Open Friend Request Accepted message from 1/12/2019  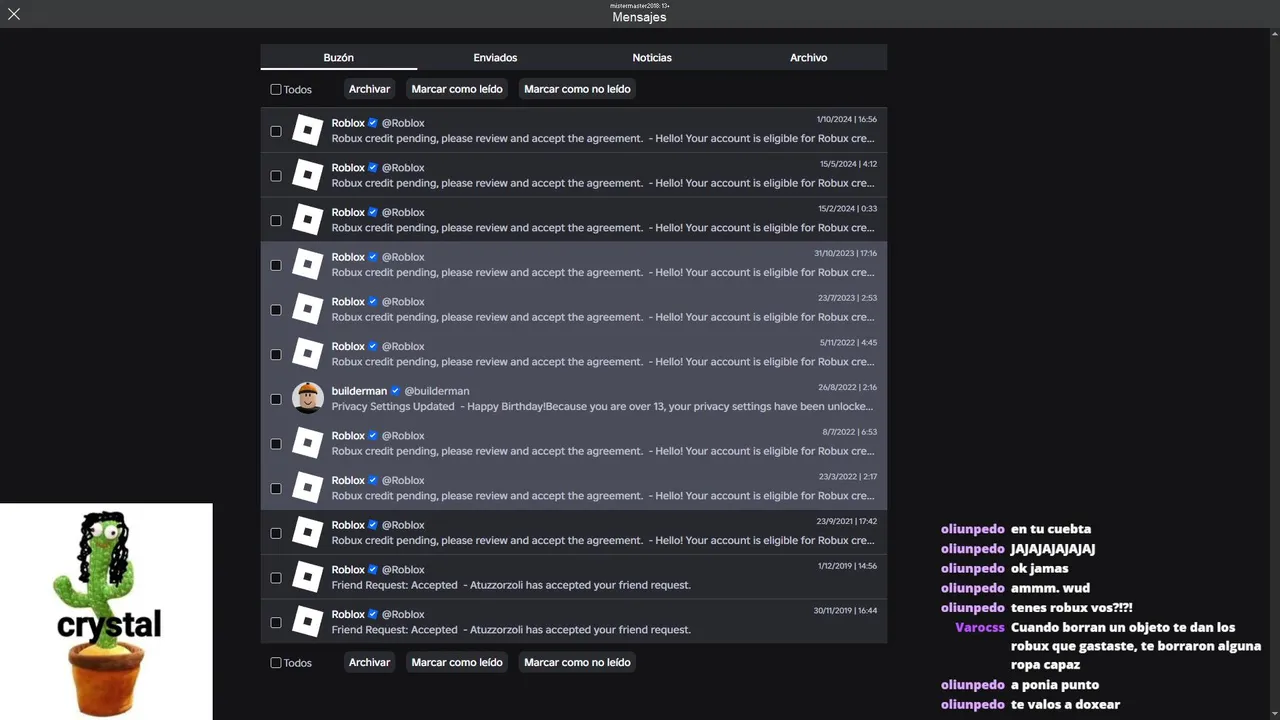pos(574,577)
